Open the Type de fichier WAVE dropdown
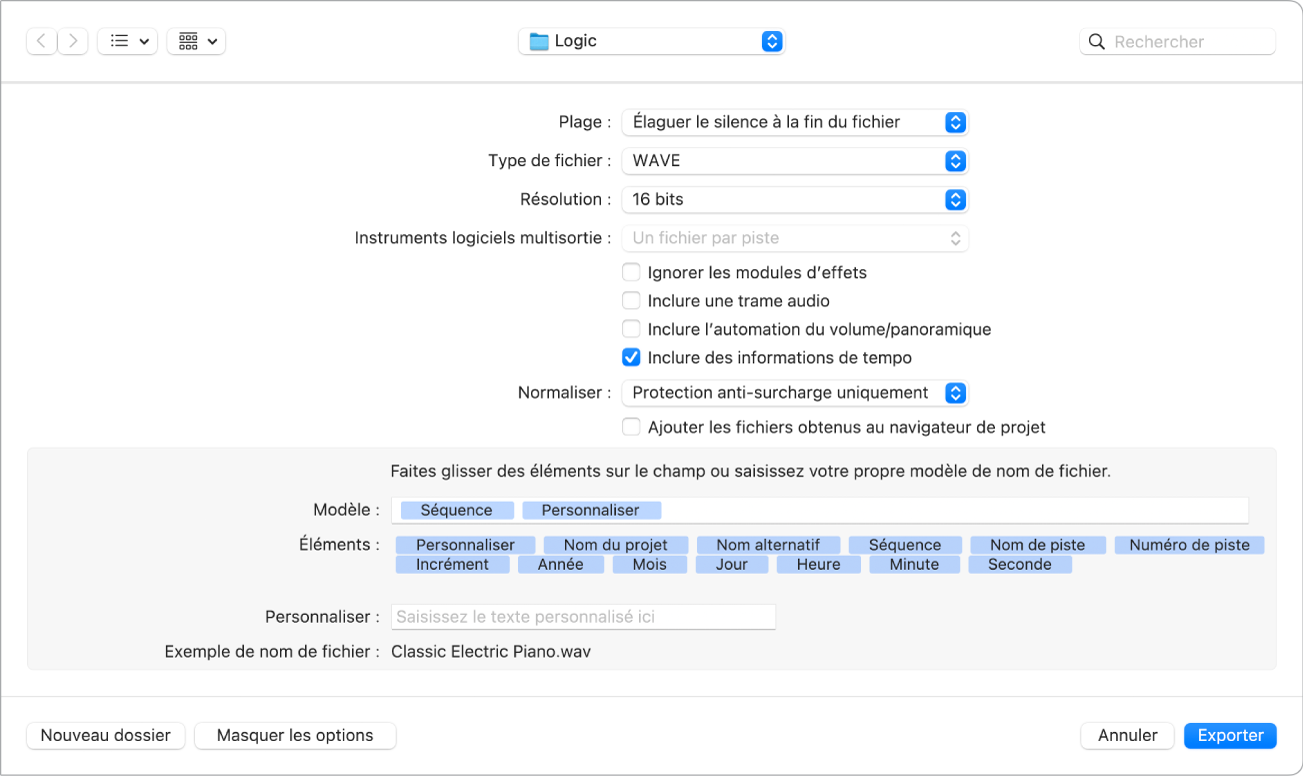The height and width of the screenshot is (777, 1303). click(x=794, y=160)
